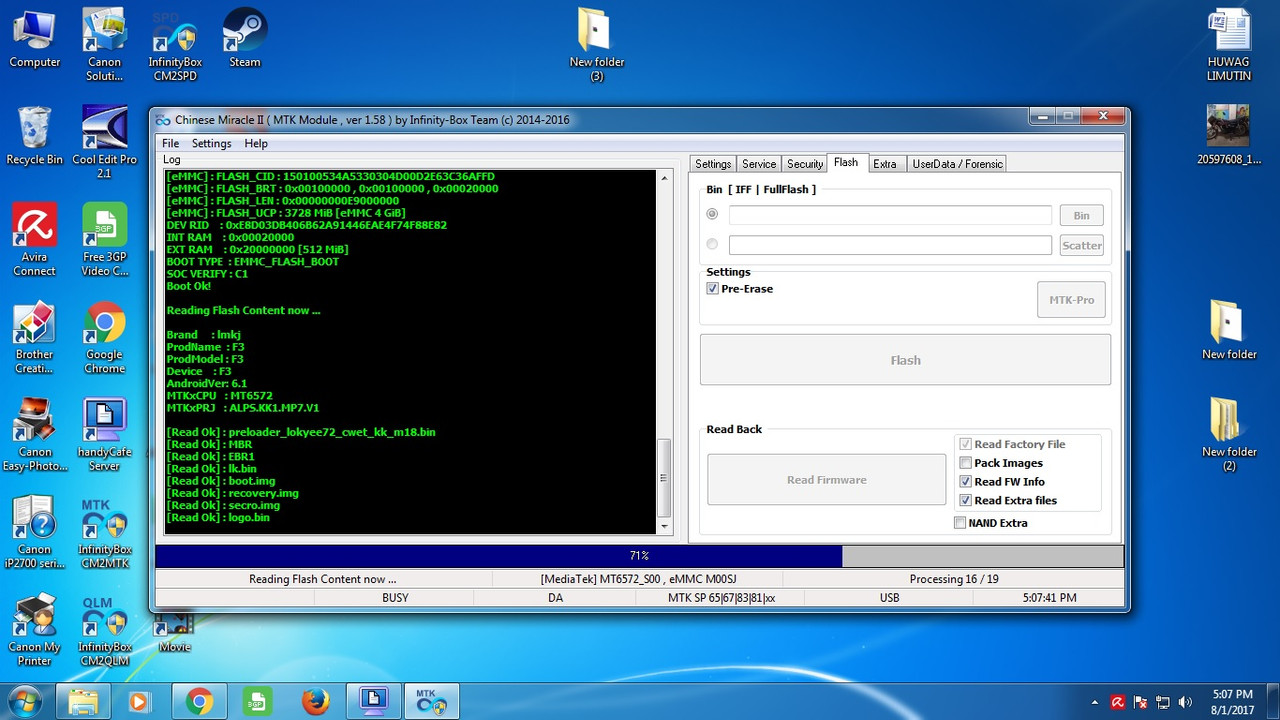1280x720 pixels.
Task: Select the Scatter file radio button
Action: tap(712, 244)
